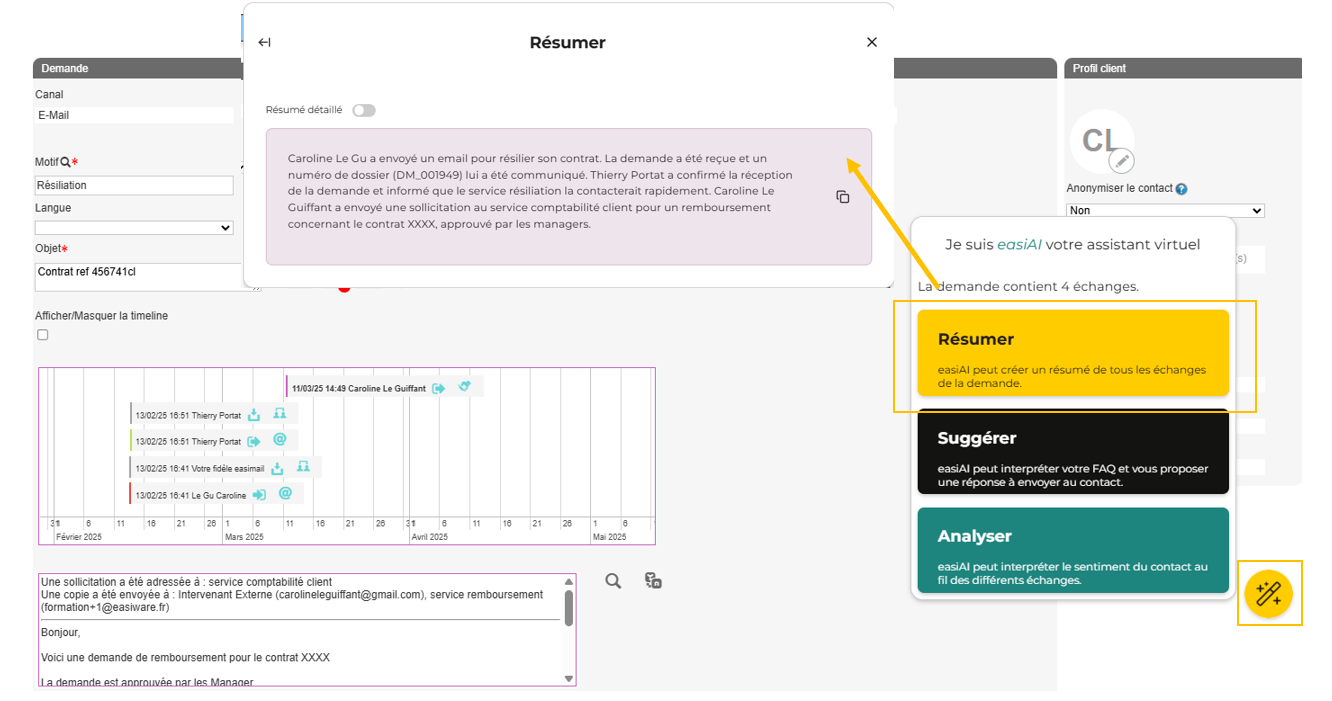Click the scroll down arrow of message box
The height and width of the screenshot is (701, 1332).
569,679
